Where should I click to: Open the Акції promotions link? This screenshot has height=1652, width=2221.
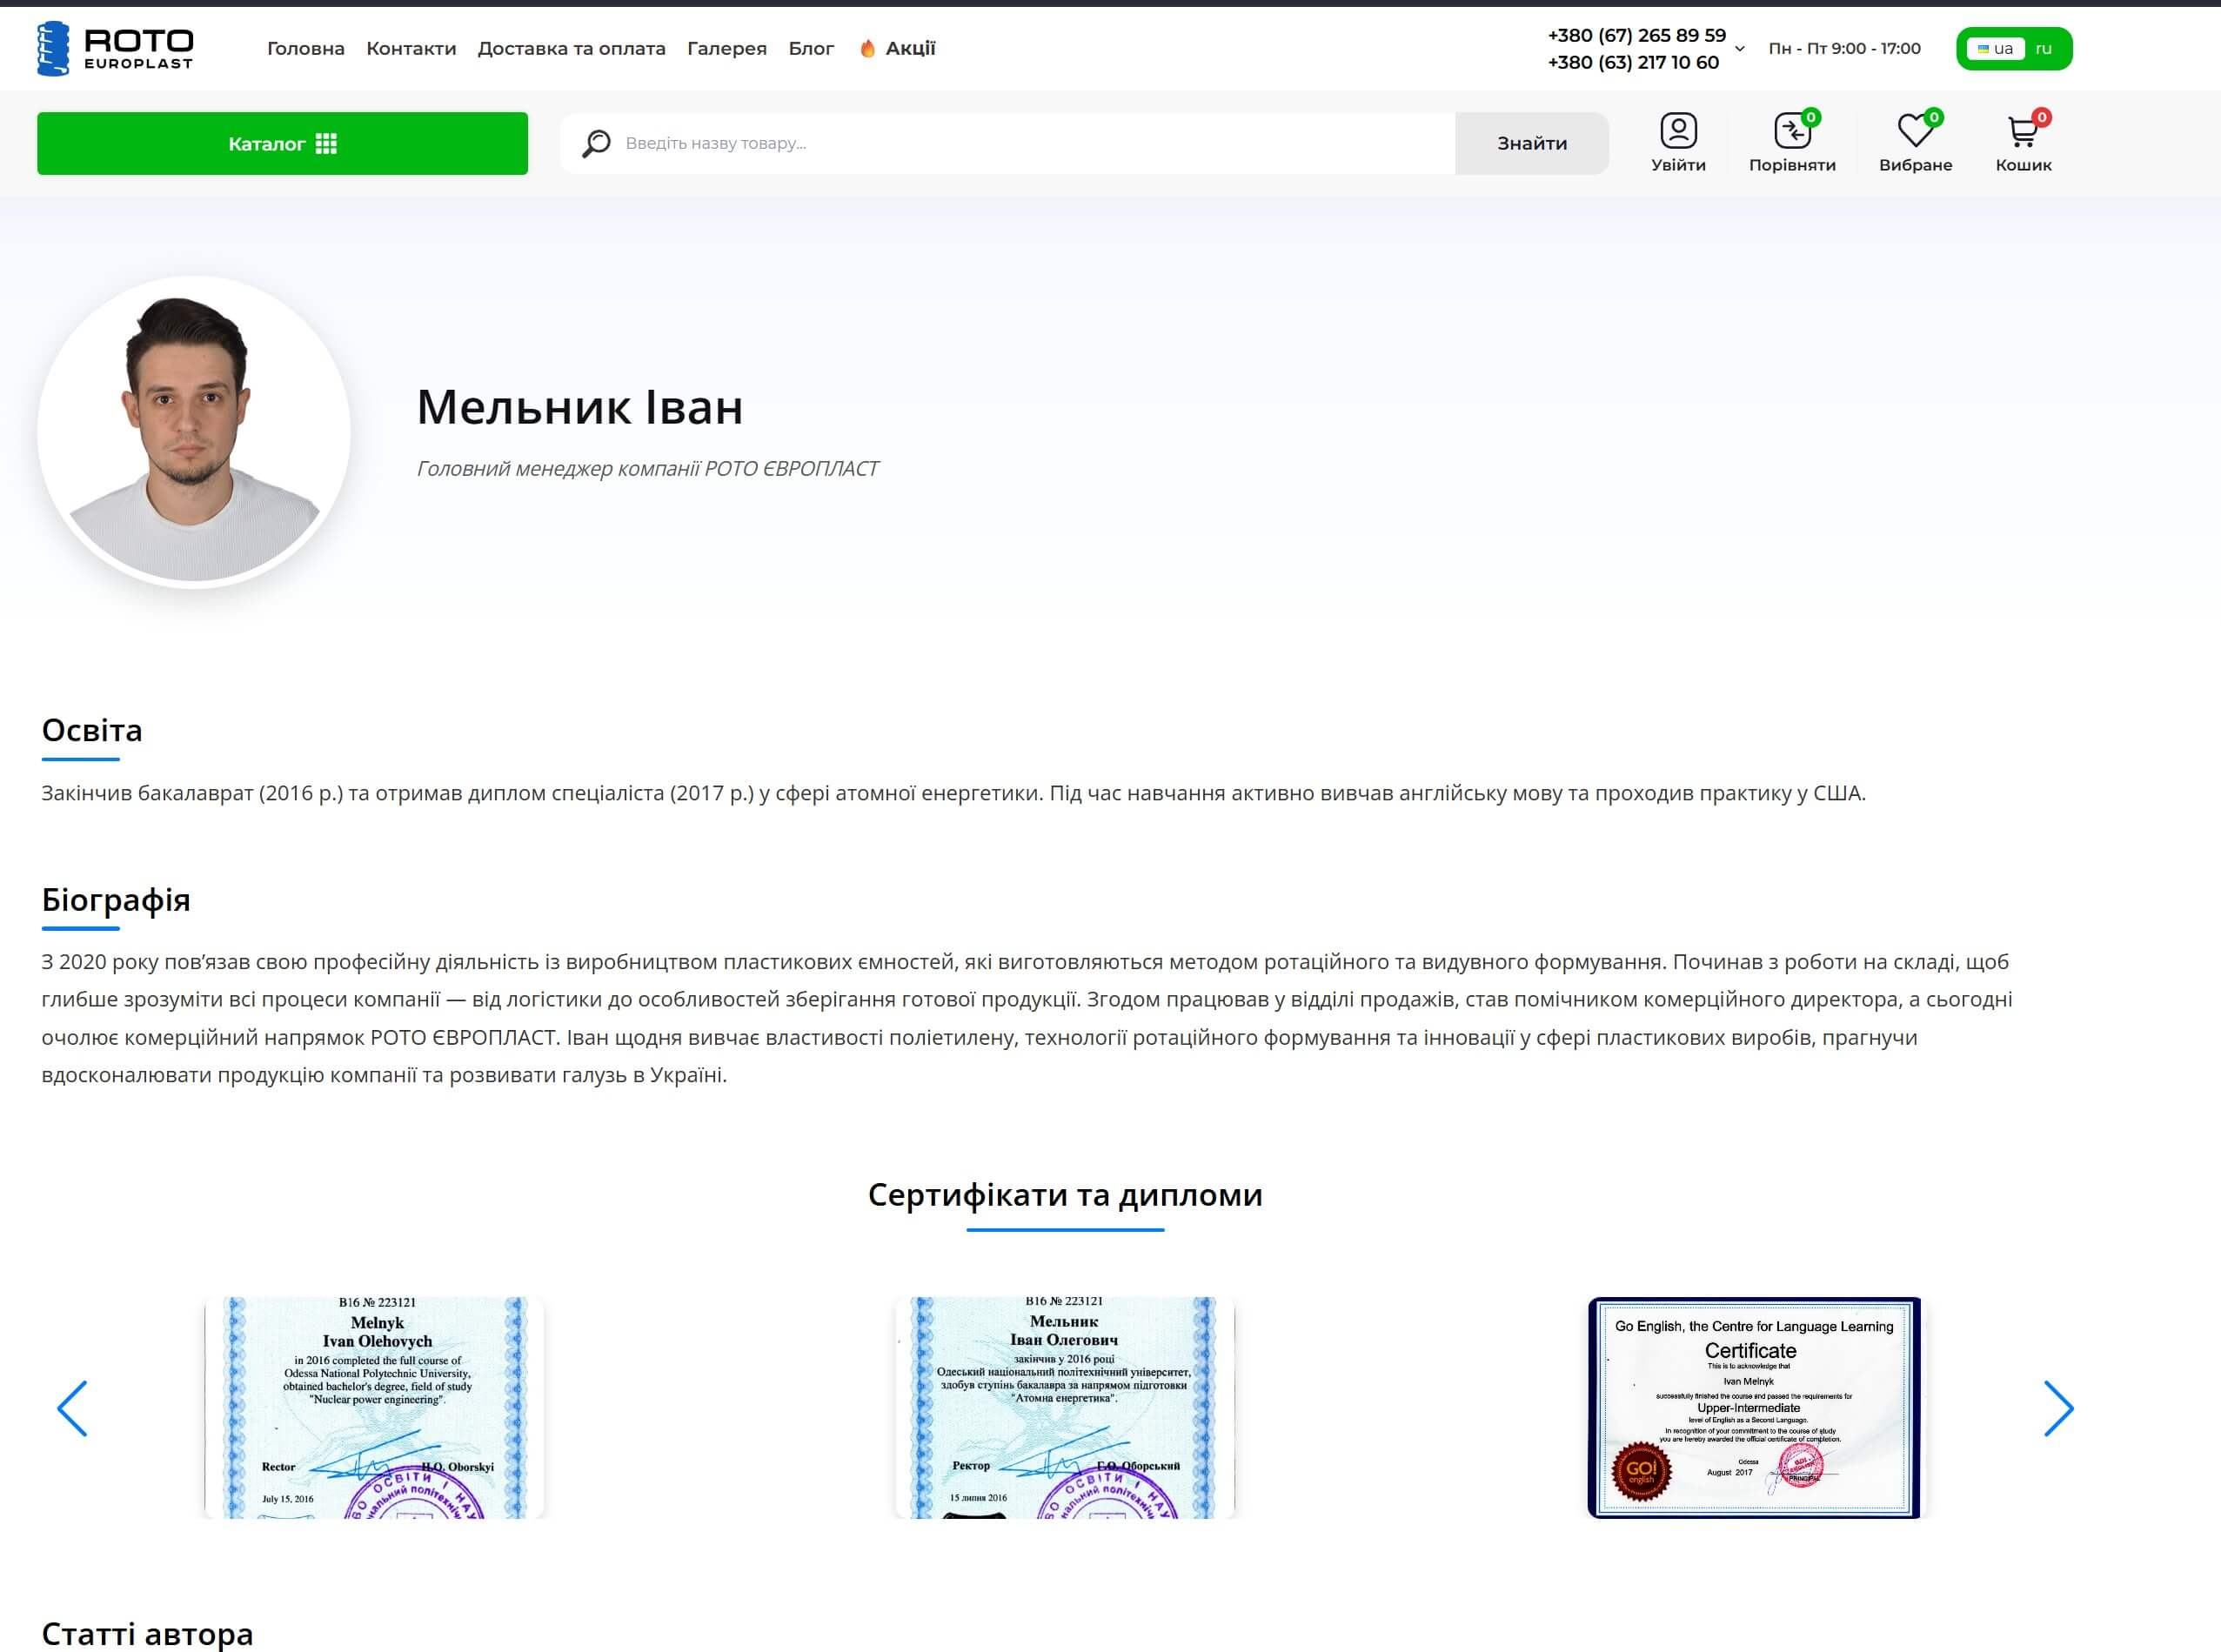(910, 48)
